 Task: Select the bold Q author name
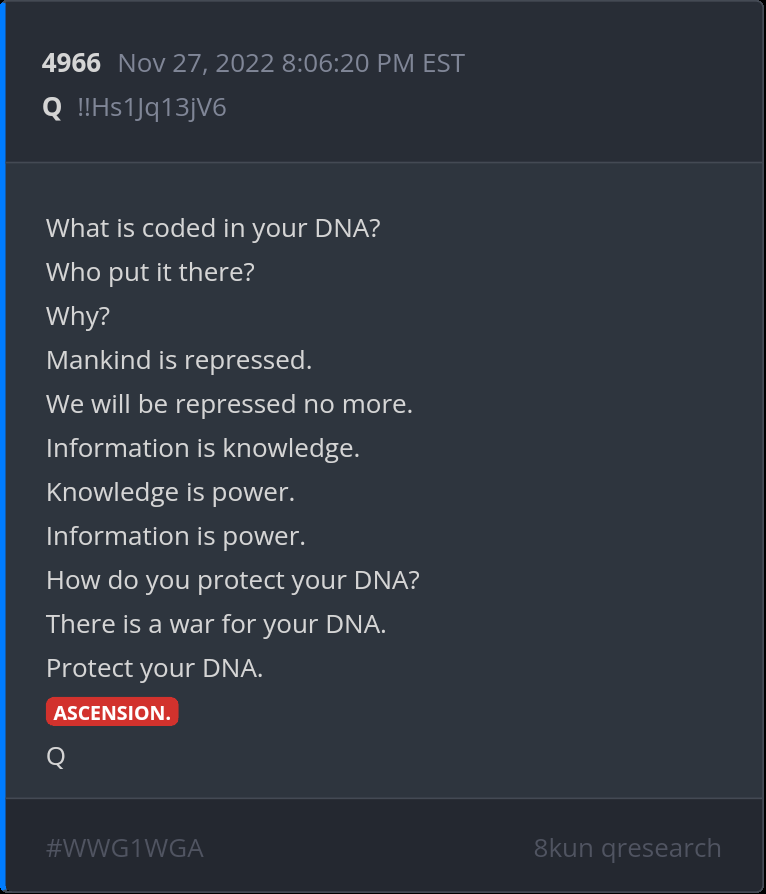pyautogui.click(x=53, y=107)
